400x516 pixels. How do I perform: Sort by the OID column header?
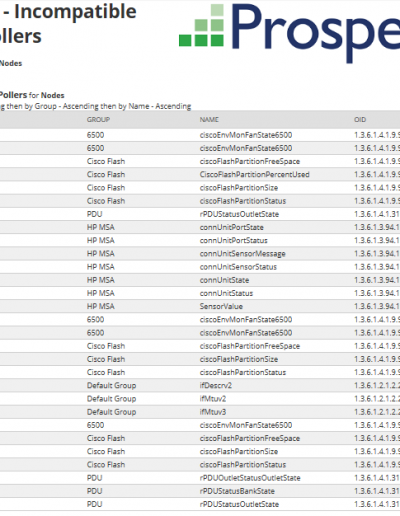pyautogui.click(x=360, y=120)
